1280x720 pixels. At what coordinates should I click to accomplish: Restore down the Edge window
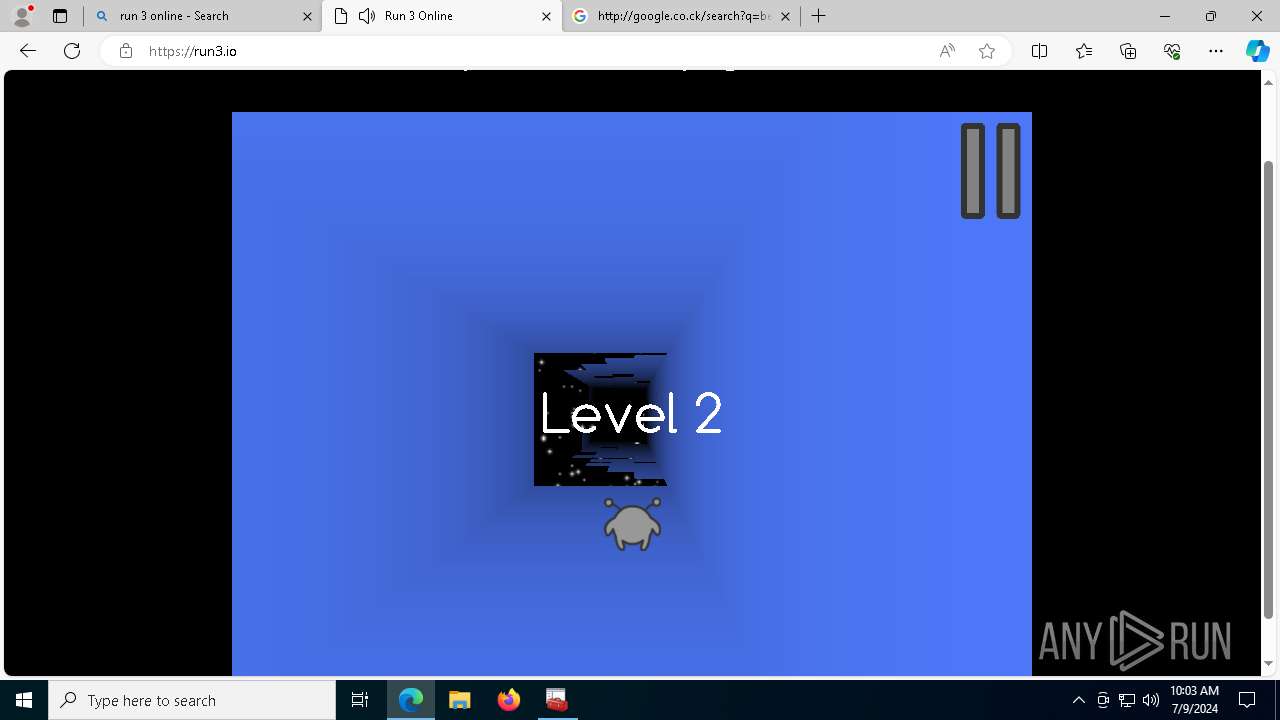click(1211, 16)
